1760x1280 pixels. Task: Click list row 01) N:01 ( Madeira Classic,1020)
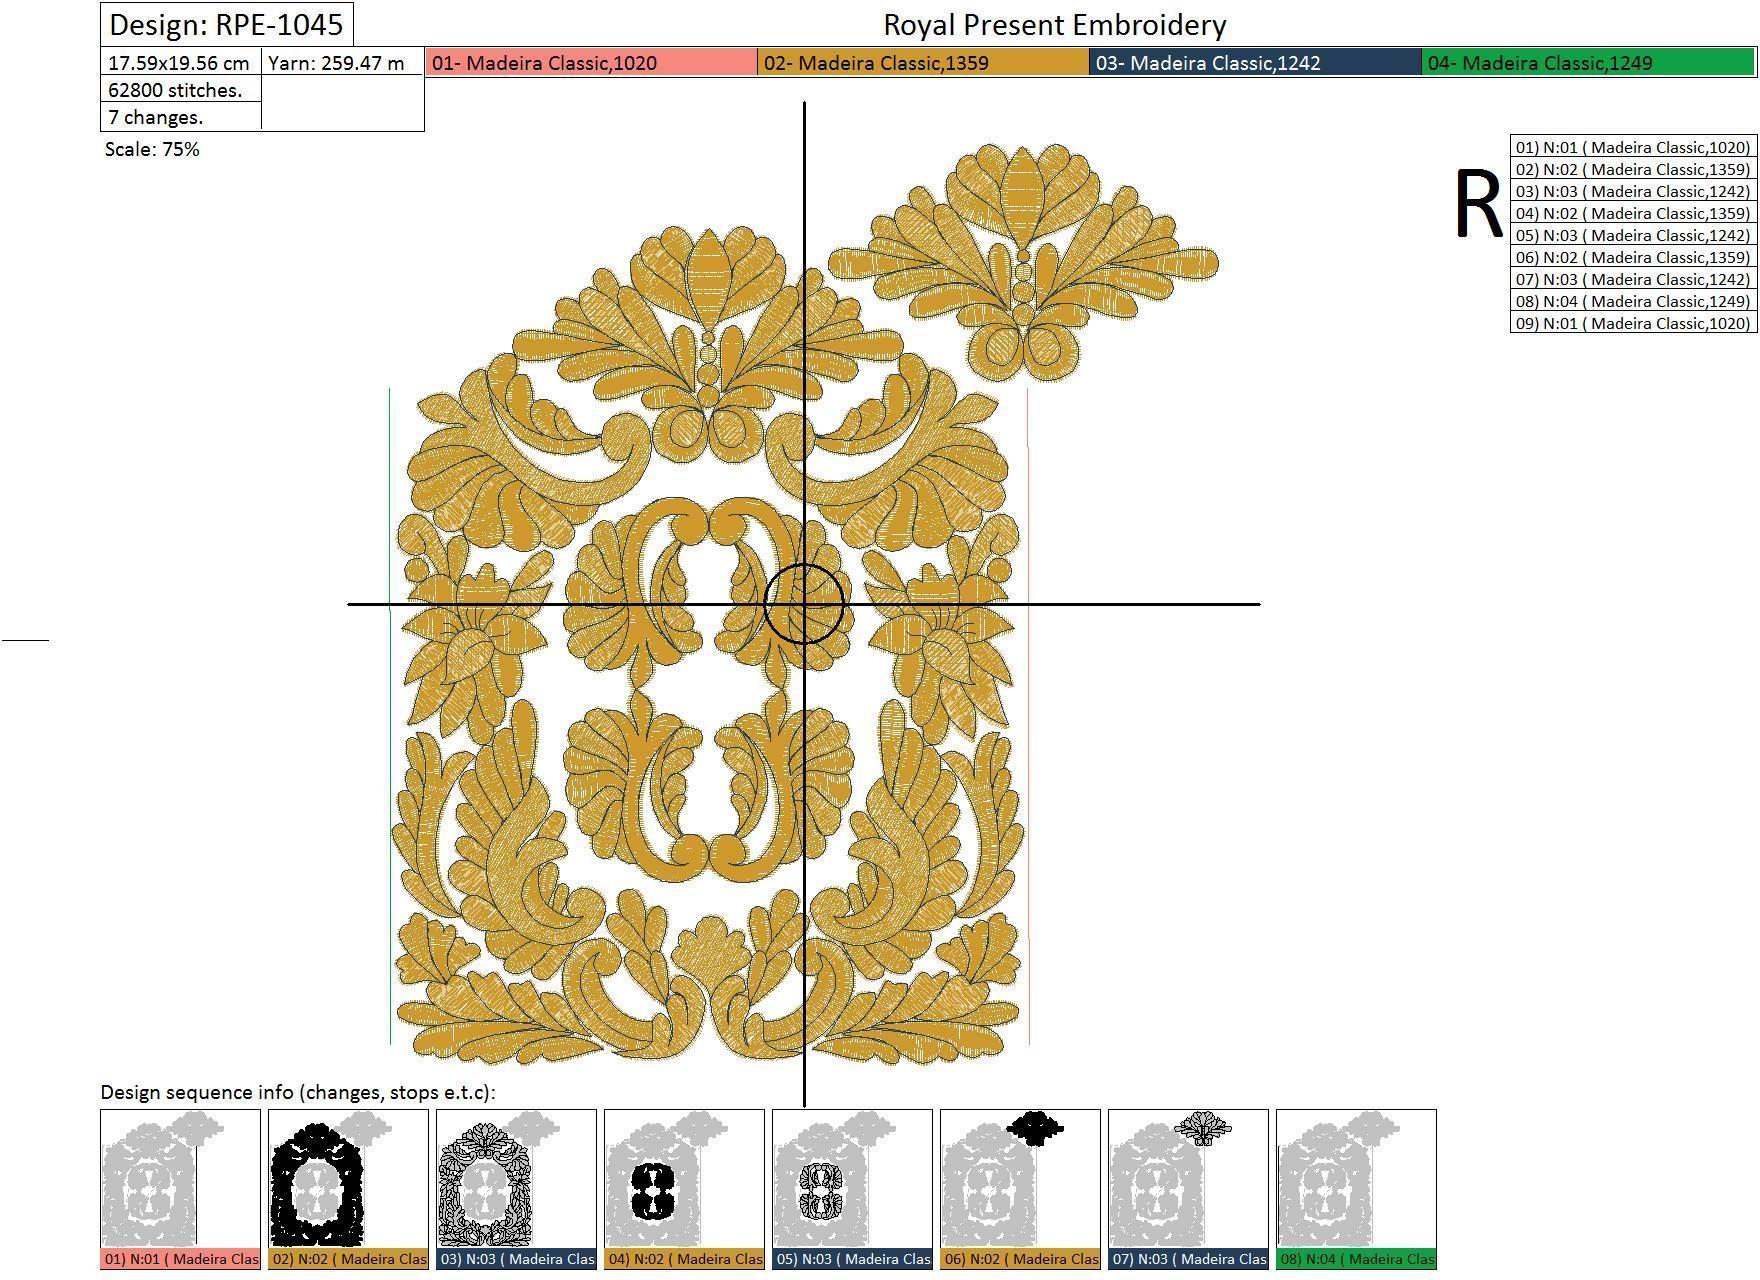[x=1633, y=147]
